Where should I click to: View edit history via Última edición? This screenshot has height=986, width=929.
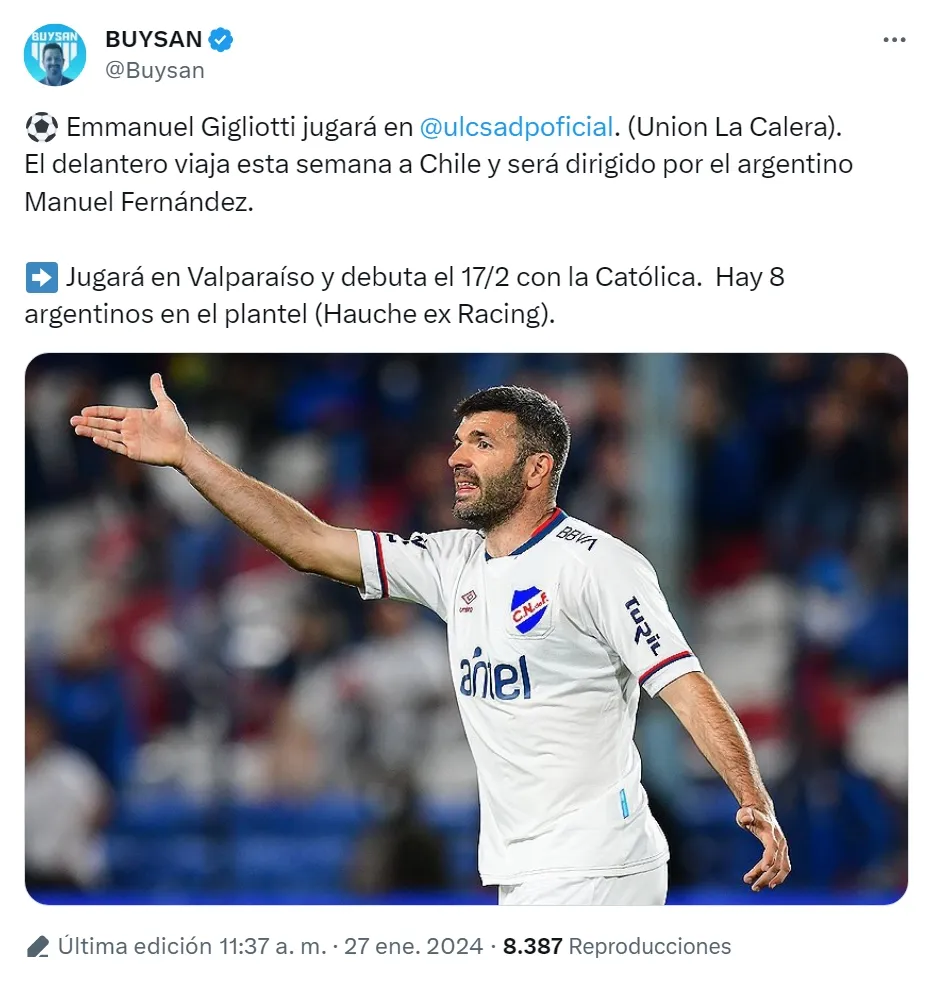pyautogui.click(x=135, y=946)
